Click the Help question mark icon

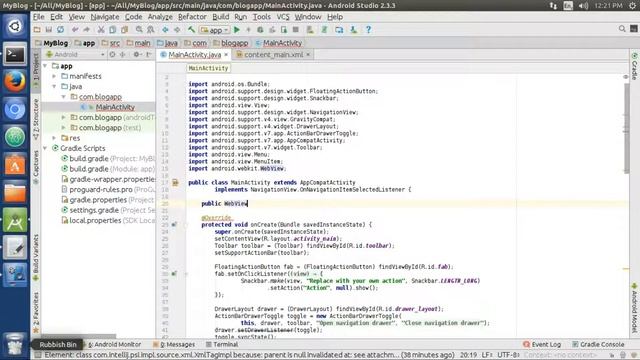(x=368, y=29)
